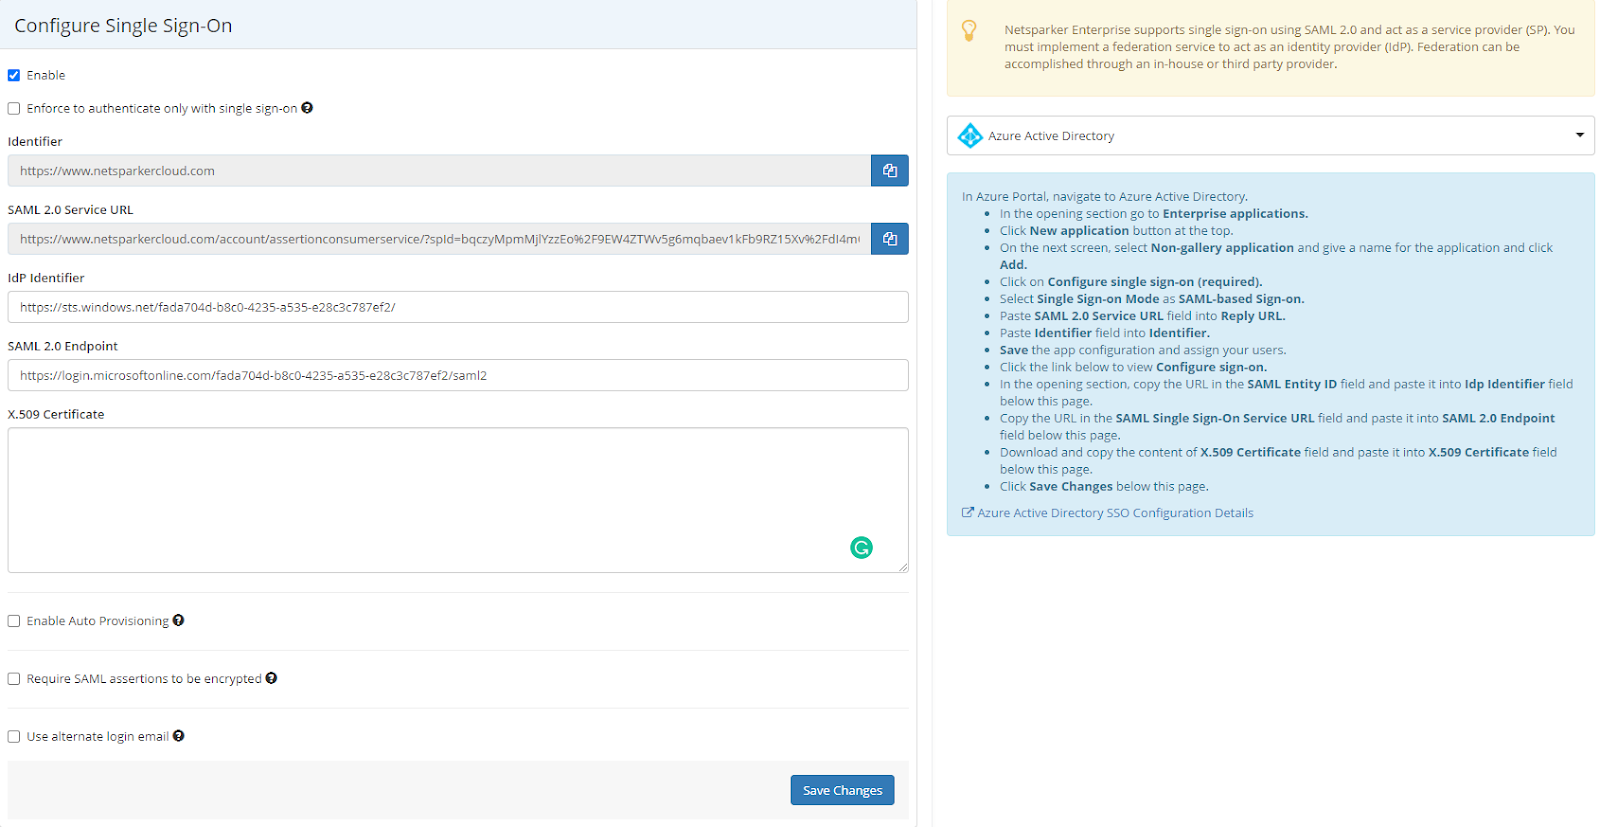Show help for SAML assertions encrypted
Viewport: 1600px width, 827px height.
coord(271,678)
